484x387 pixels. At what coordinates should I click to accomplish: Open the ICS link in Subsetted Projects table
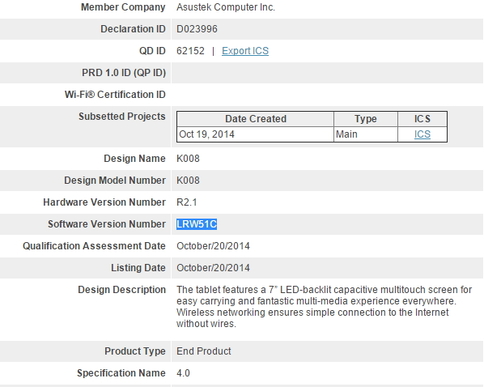click(x=422, y=134)
